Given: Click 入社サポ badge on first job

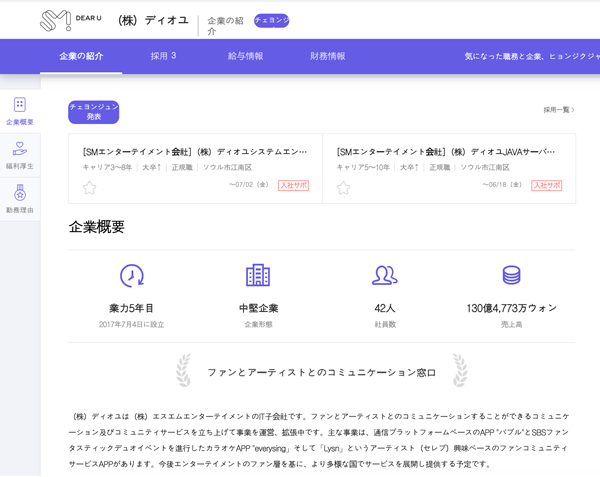Looking at the screenshot, I should (293, 185).
